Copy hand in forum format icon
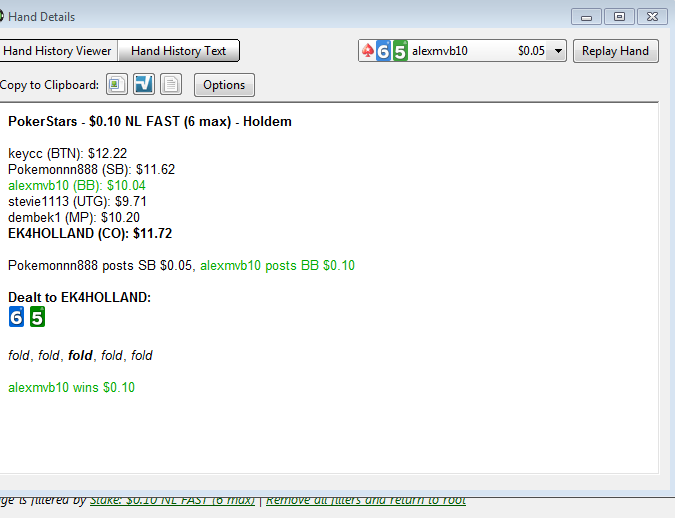The height and width of the screenshot is (518, 675). point(144,84)
